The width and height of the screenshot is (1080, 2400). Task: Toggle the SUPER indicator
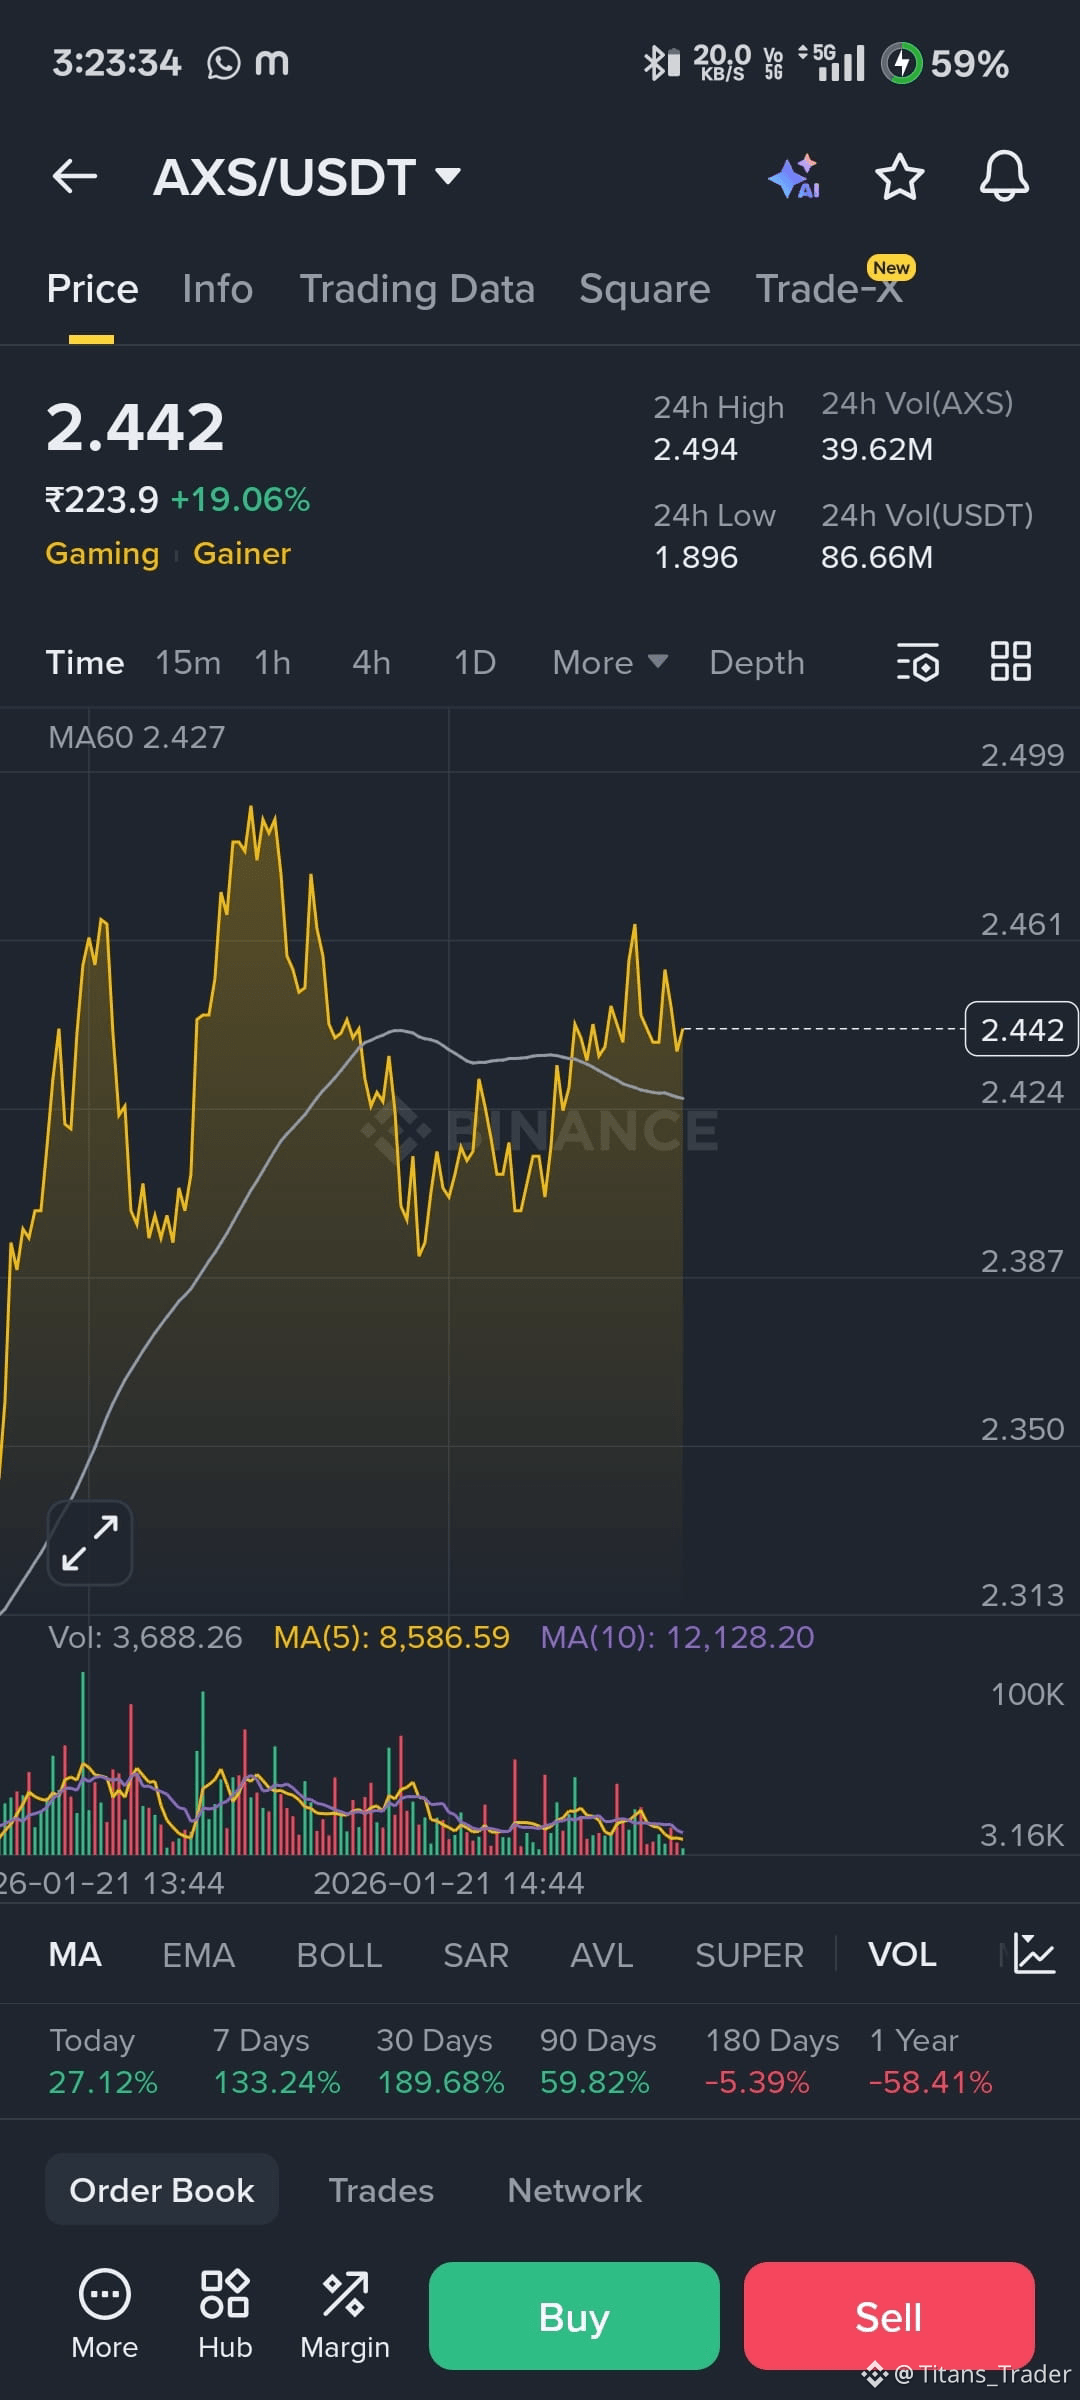tap(749, 1954)
